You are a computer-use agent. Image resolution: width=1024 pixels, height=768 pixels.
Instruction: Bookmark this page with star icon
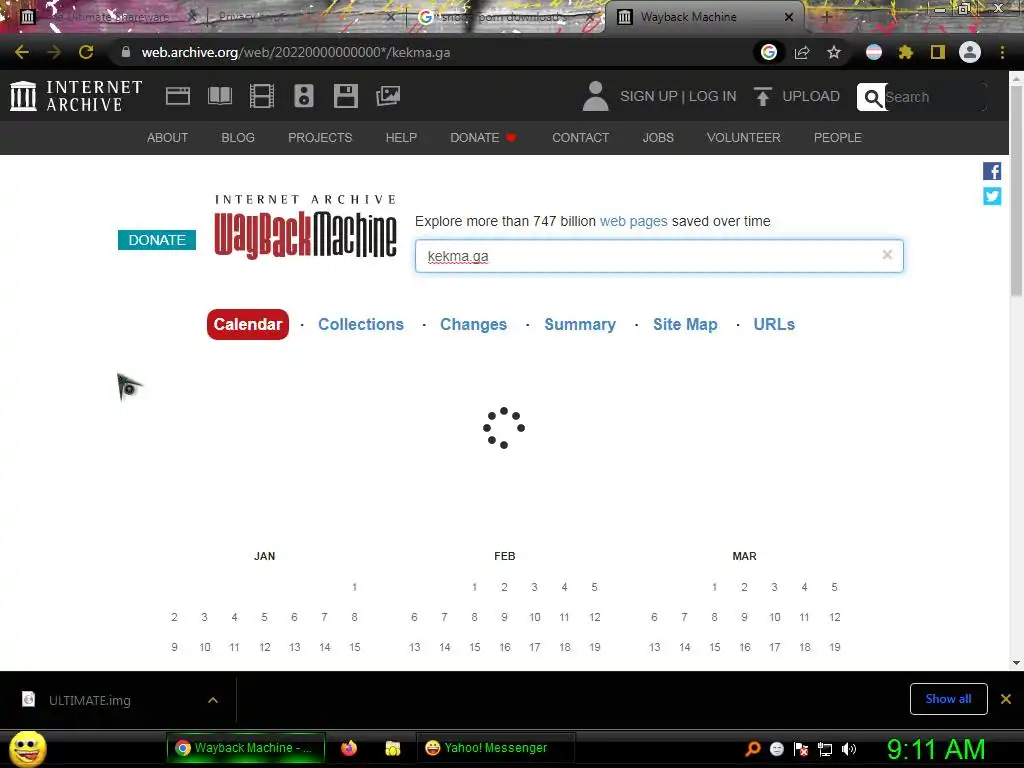834,52
